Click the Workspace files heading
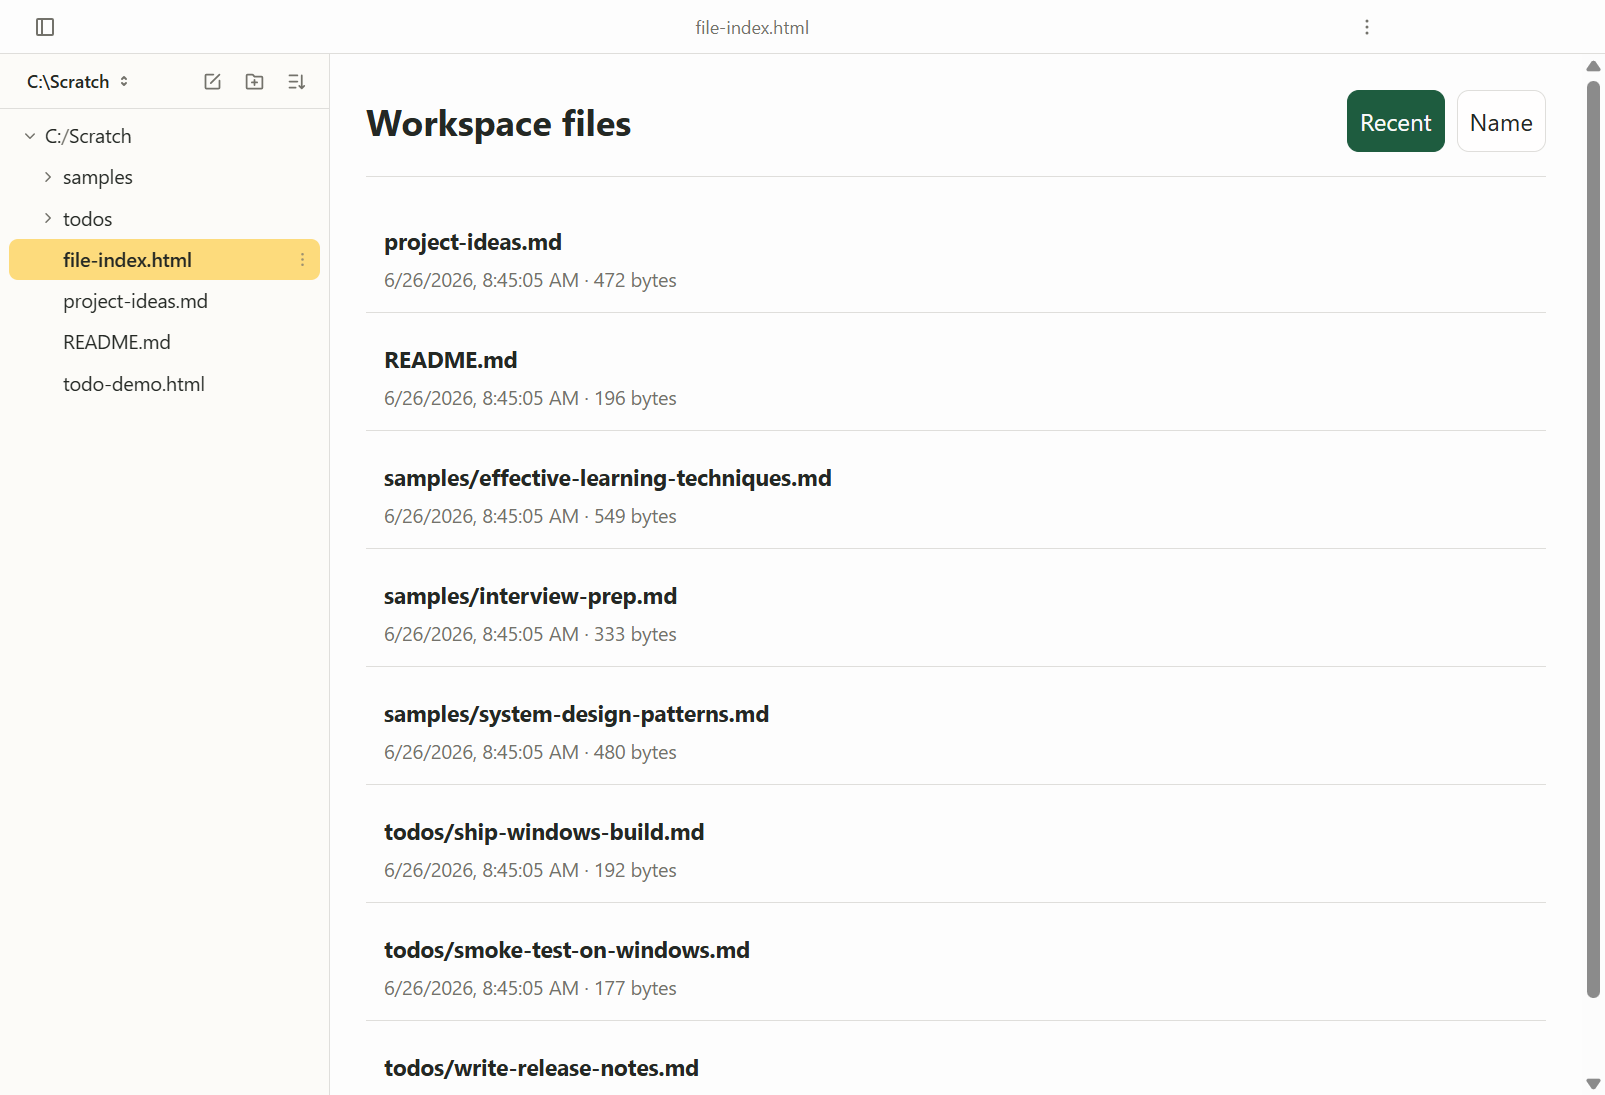Screen dimensions: 1605x1095 click(x=499, y=124)
